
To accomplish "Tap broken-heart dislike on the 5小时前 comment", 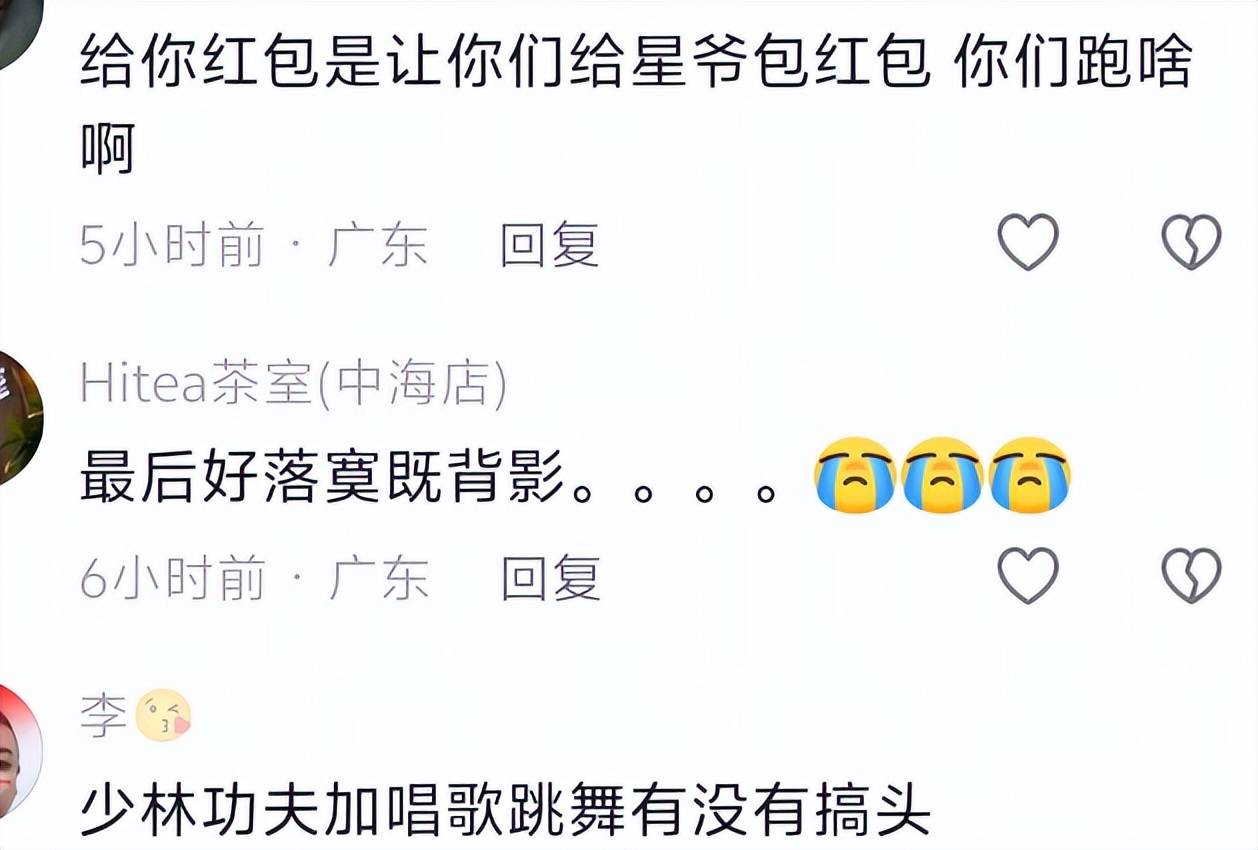I will [x=1191, y=242].
